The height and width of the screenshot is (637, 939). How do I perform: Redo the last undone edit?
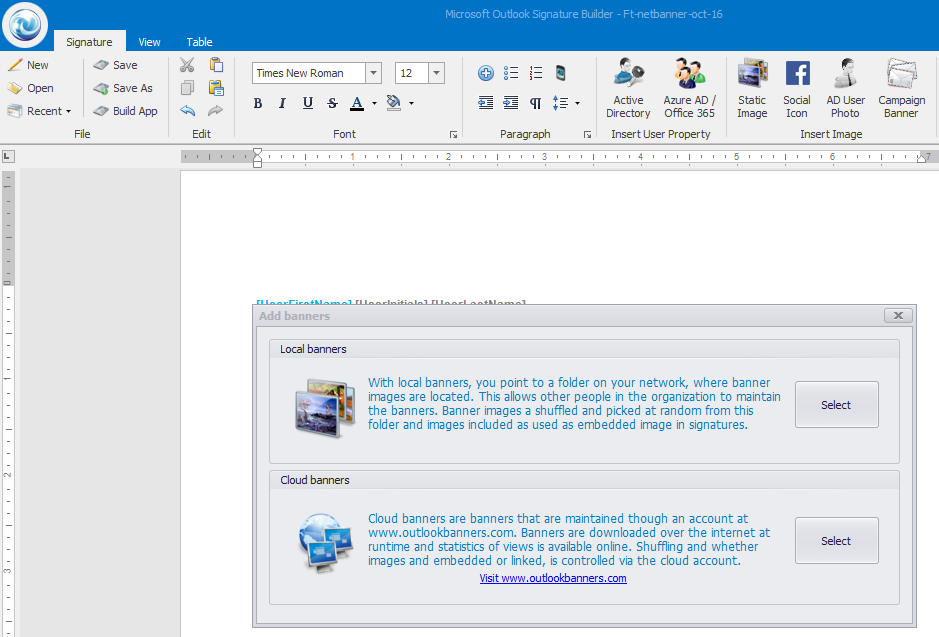pos(216,111)
